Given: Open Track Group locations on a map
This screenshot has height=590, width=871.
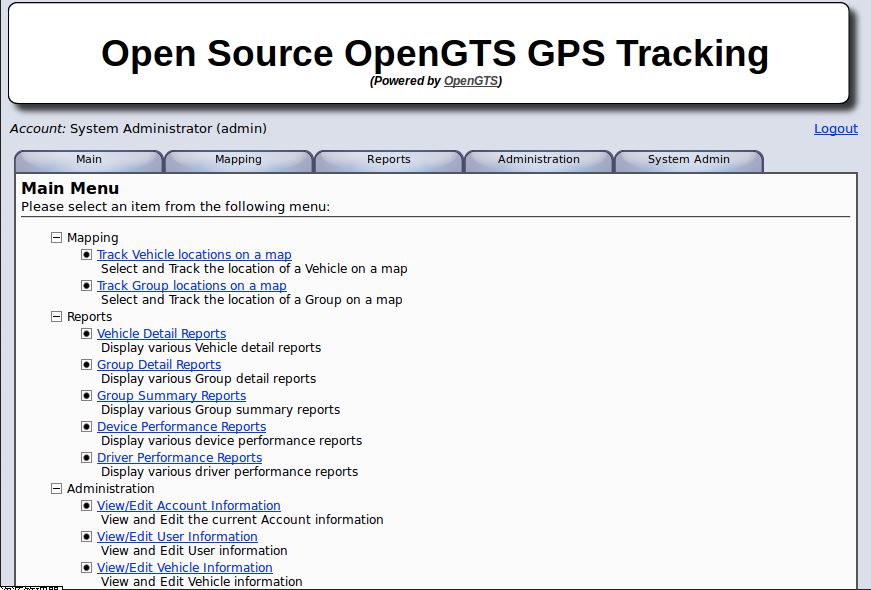Looking at the screenshot, I should tap(192, 286).
